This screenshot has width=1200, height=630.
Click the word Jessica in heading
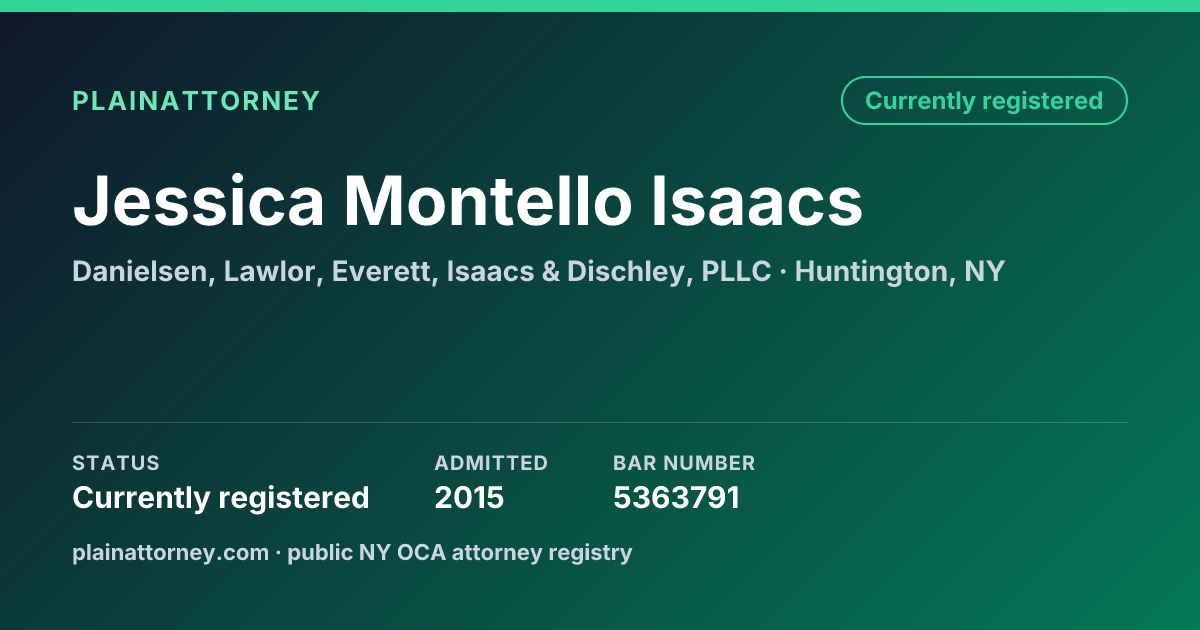point(198,200)
